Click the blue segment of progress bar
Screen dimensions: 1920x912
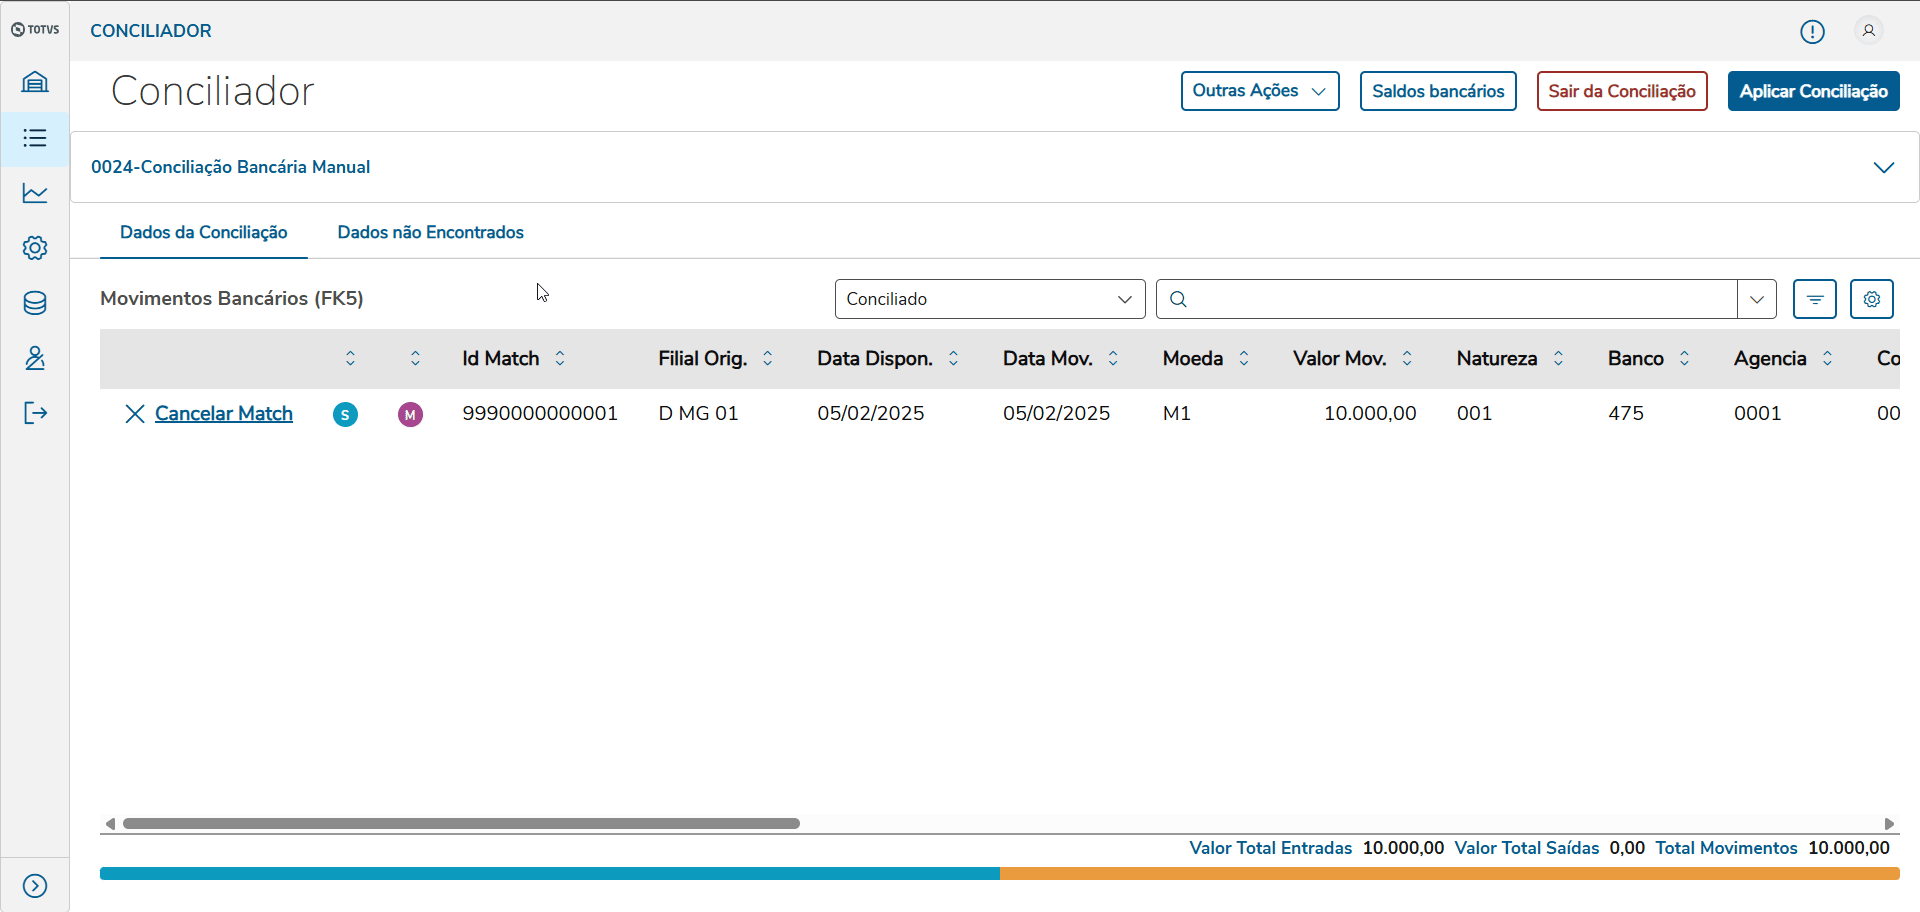(x=550, y=874)
